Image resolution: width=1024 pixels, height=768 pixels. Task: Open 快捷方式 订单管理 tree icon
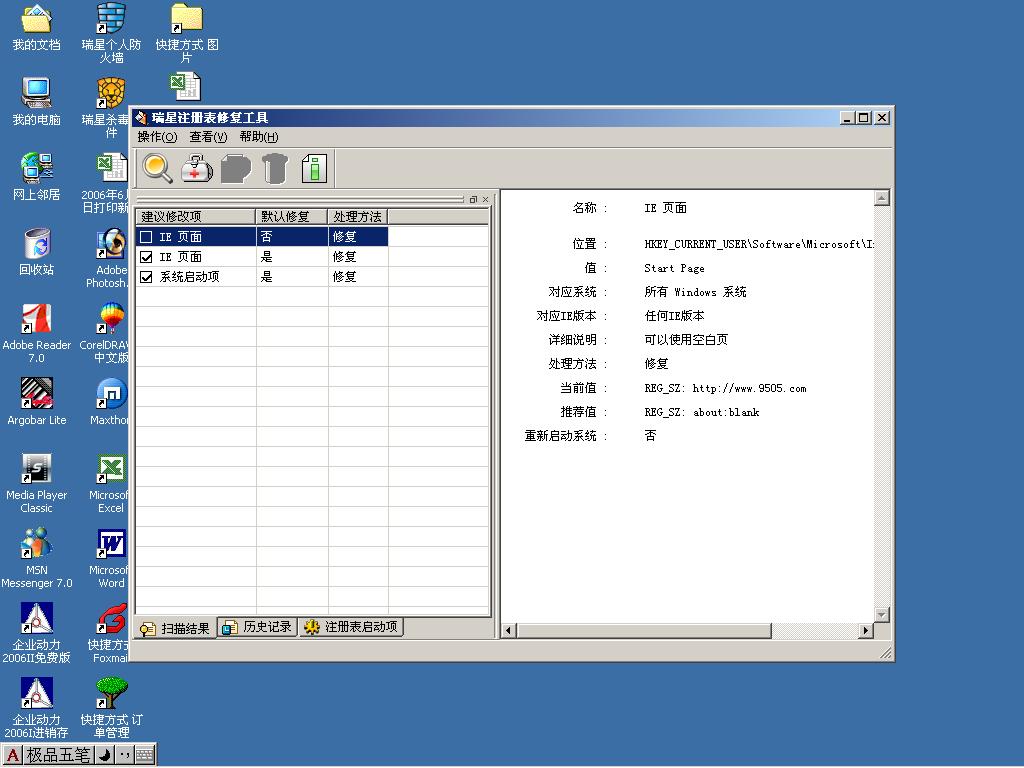111,709
